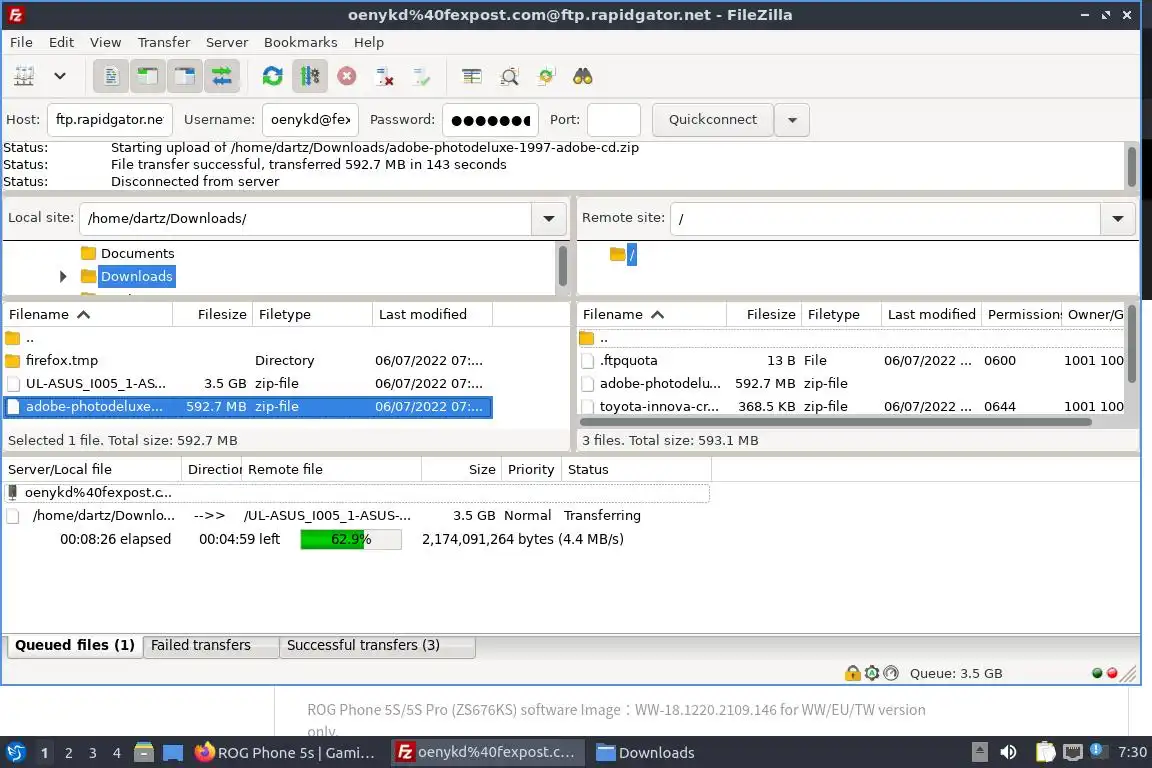Toggle directory comparison icon
This screenshot has height=768, width=1152.
[509, 76]
